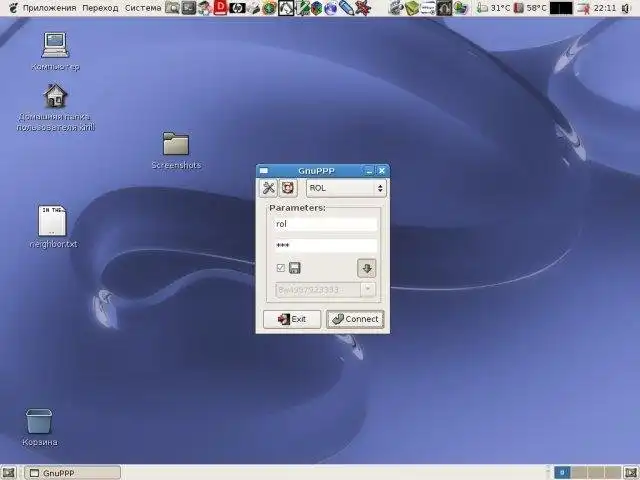The height and width of the screenshot is (480, 640).
Task: Focus the username field containing 'rol'
Action: (325, 224)
